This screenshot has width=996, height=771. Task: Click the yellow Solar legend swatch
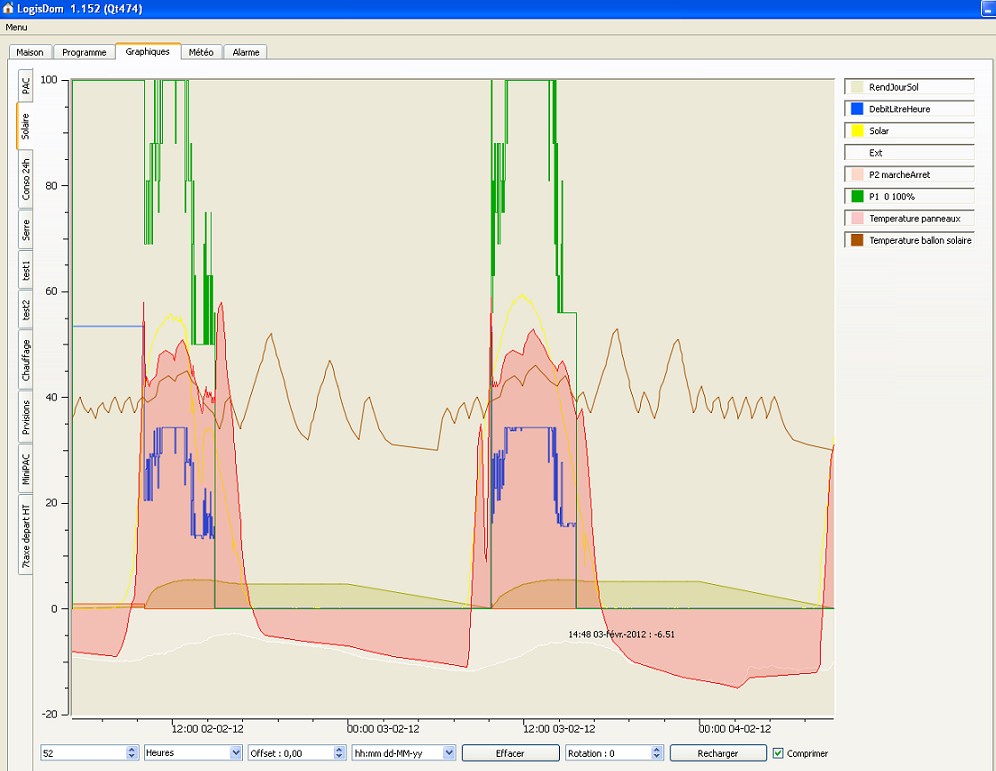pos(856,131)
